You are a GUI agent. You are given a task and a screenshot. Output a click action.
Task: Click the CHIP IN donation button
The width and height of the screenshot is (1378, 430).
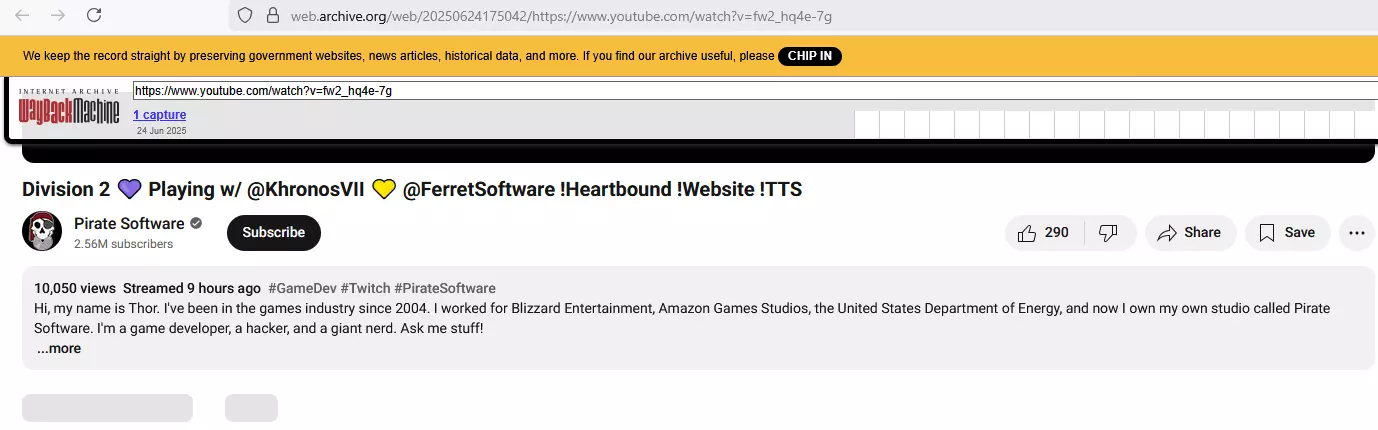[810, 56]
